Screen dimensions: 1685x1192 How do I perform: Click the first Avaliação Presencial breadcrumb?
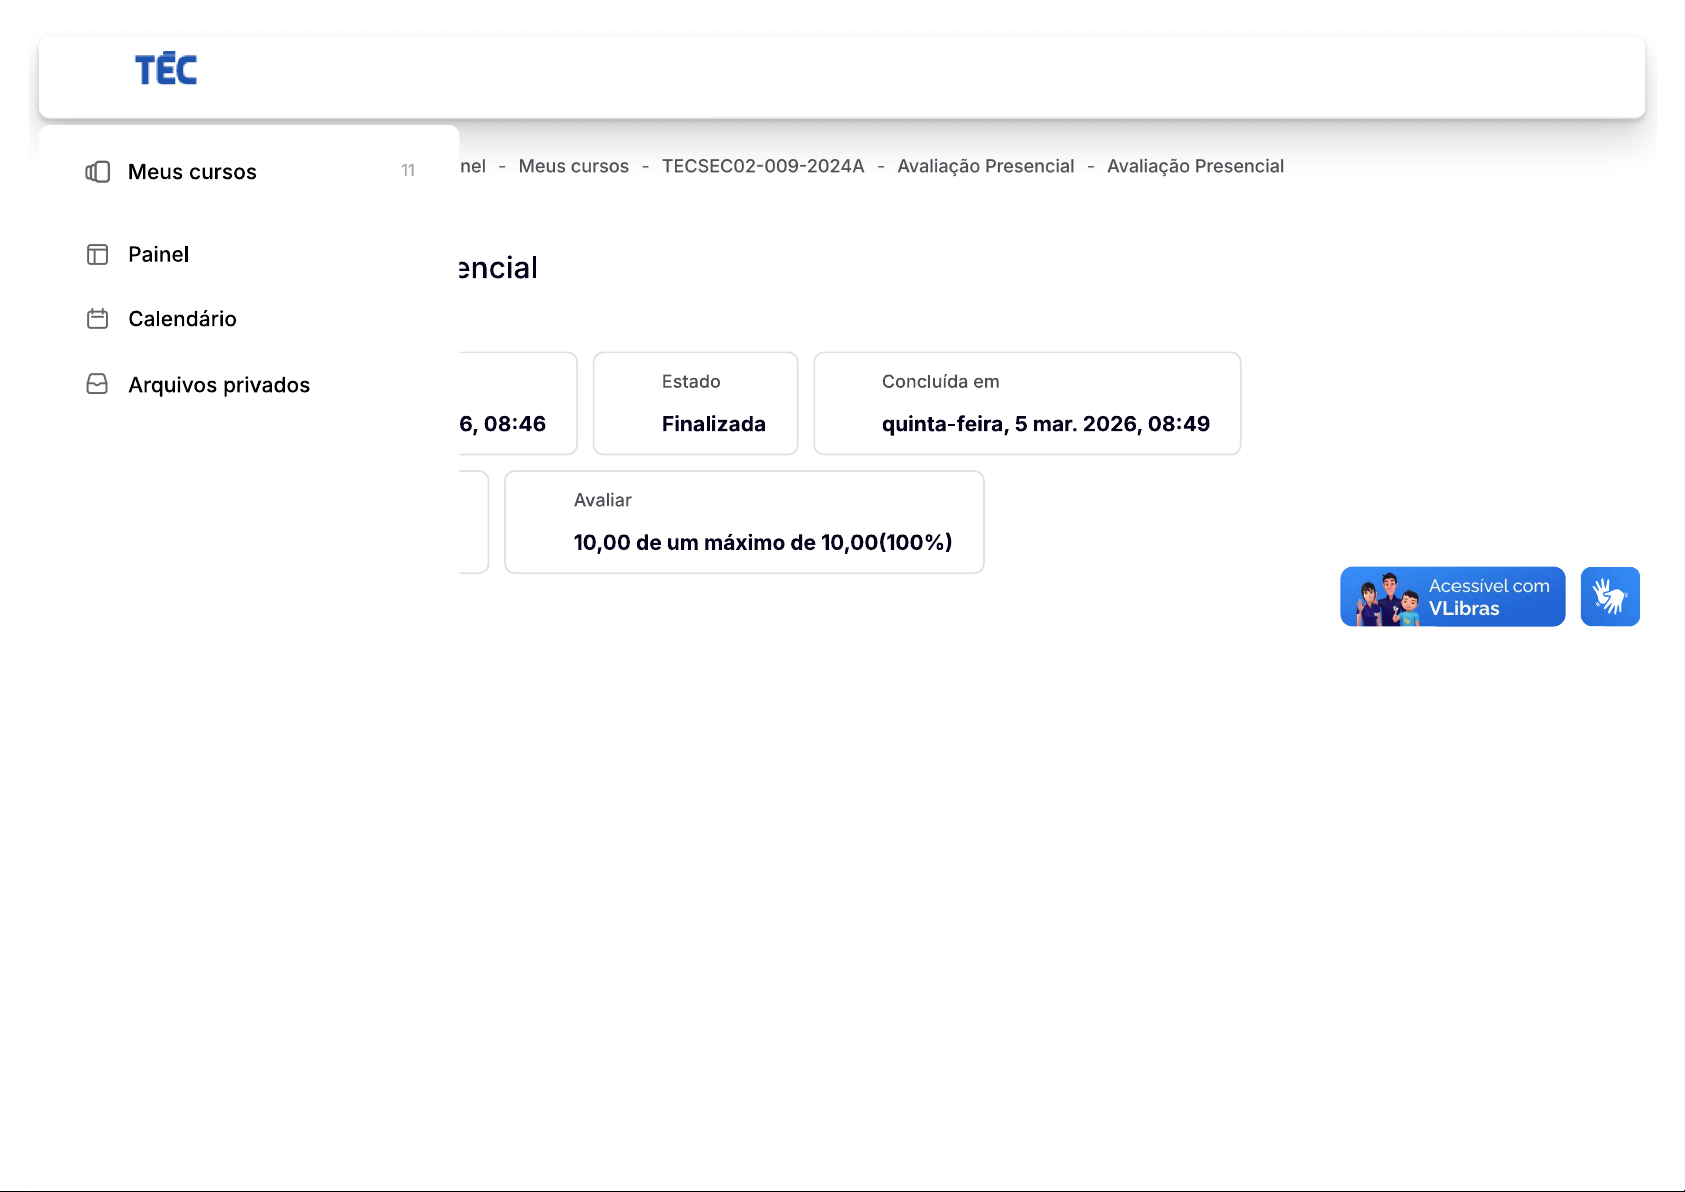985,166
